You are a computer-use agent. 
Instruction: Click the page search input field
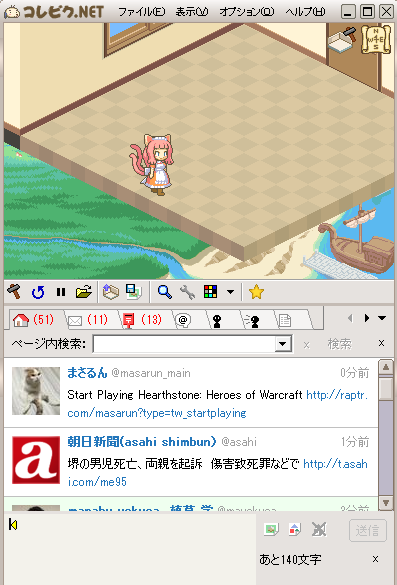coord(184,344)
